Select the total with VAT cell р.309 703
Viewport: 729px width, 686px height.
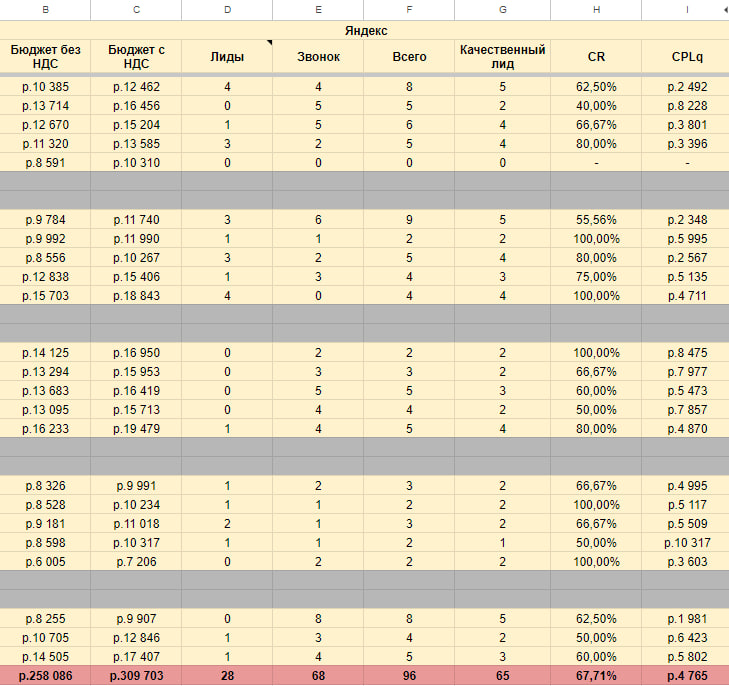[136, 675]
